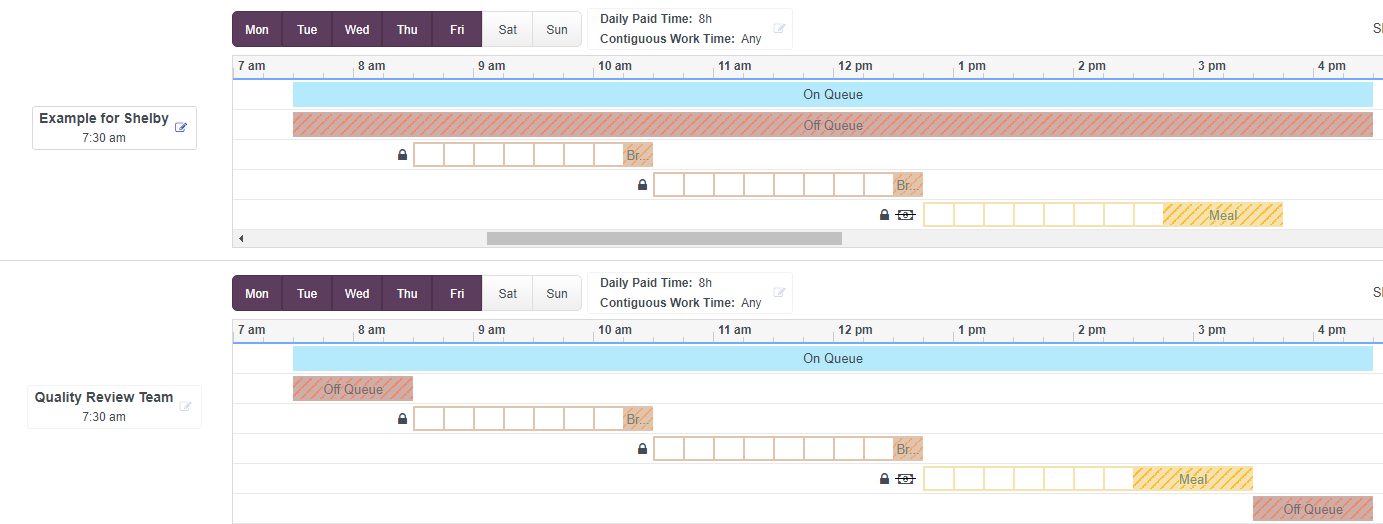Select the top shift's full-length Off Queue bar
The height and width of the screenshot is (524, 1383).
832,125
